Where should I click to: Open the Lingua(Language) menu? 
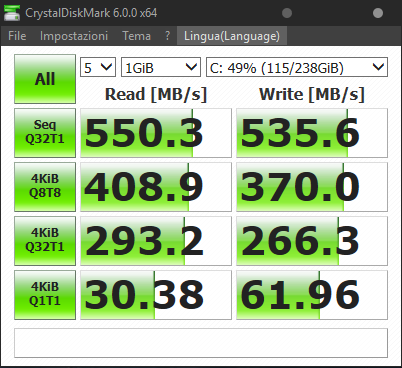(232, 36)
